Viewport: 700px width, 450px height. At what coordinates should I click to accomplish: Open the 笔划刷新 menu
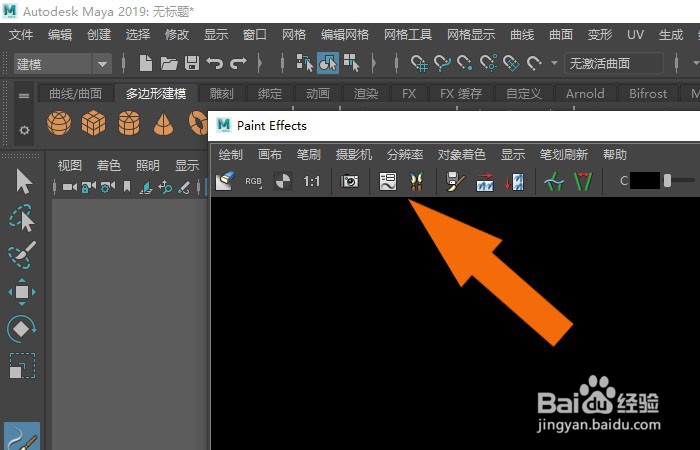click(x=563, y=154)
